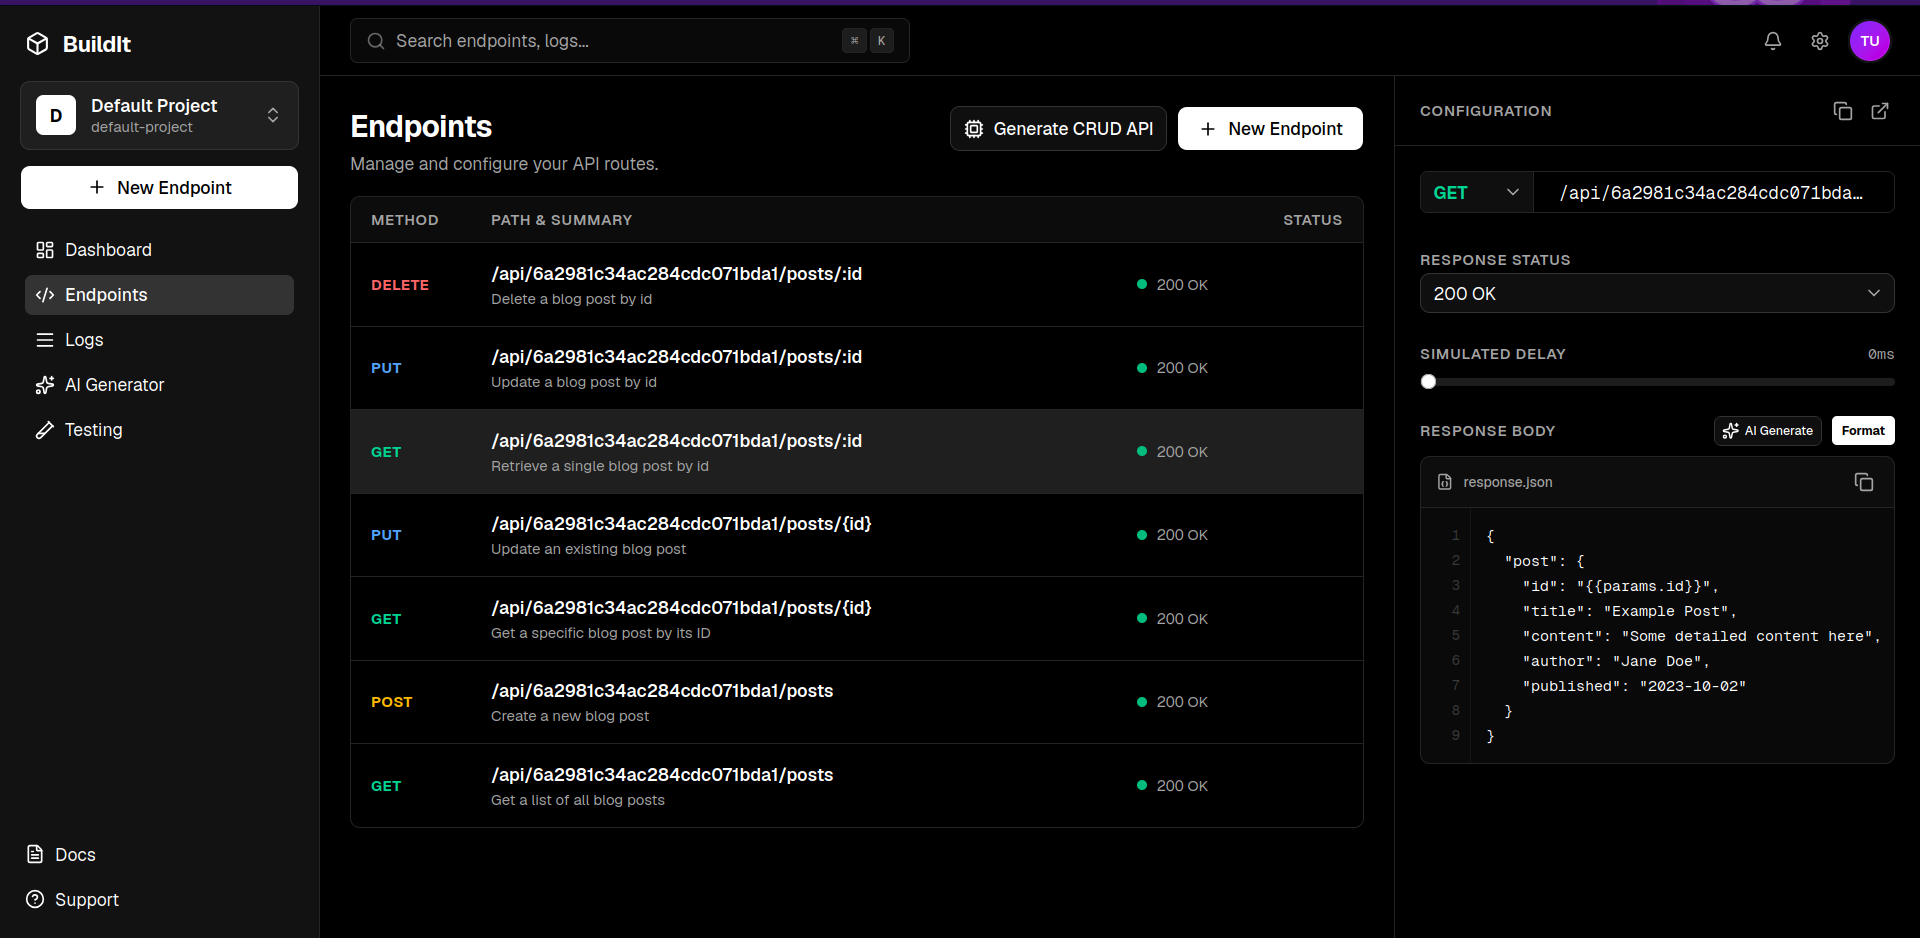This screenshot has width=1920, height=938.
Task: Click the AI Generator sparkle icon
Action: [x=45, y=385]
